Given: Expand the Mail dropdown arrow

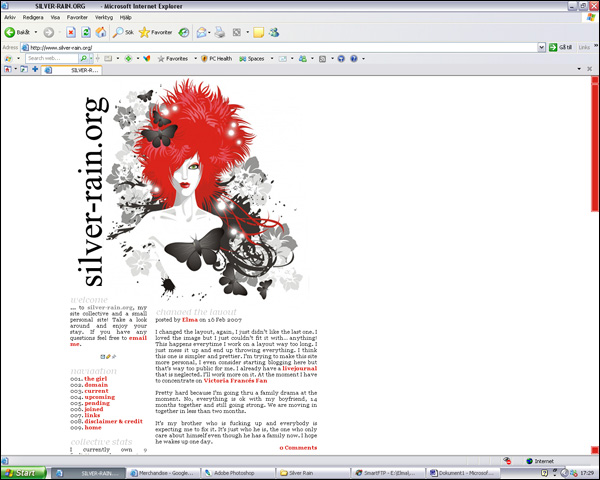Looking at the screenshot, I should pyautogui.click(x=209, y=33).
